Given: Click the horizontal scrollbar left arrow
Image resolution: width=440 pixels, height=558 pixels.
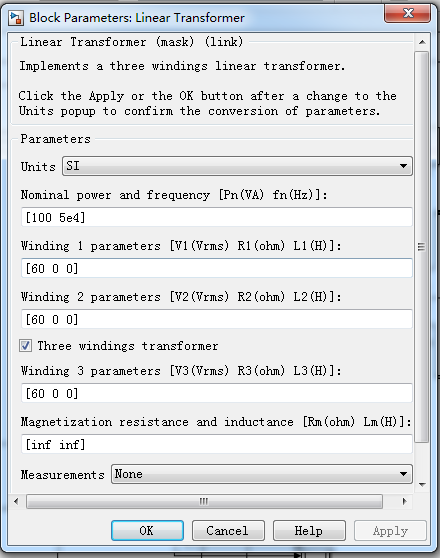Looking at the screenshot, I should click(16, 501).
